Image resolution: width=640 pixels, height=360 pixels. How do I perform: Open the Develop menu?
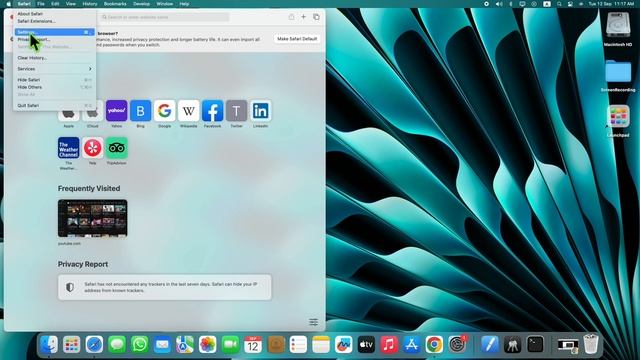pos(142,4)
